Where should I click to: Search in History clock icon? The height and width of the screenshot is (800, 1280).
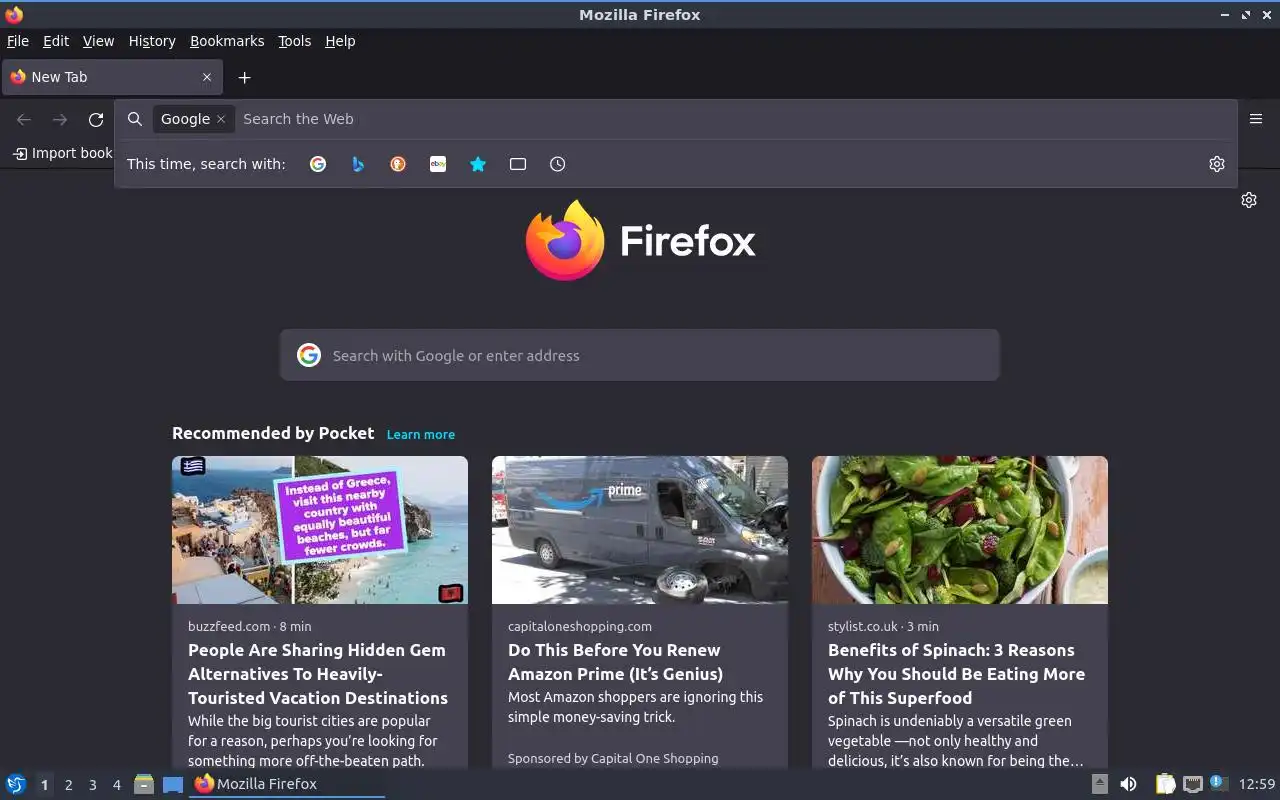(x=558, y=164)
